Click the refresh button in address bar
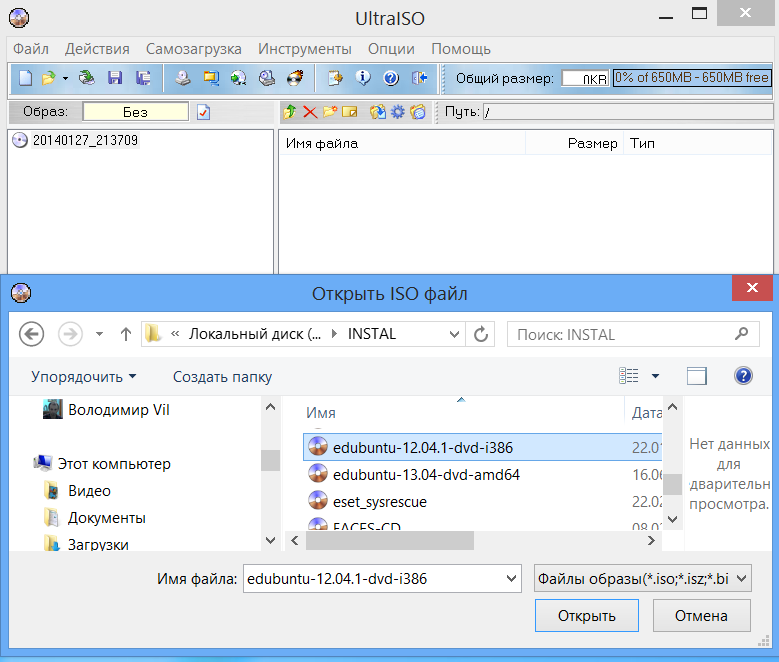779x662 pixels. 481,334
